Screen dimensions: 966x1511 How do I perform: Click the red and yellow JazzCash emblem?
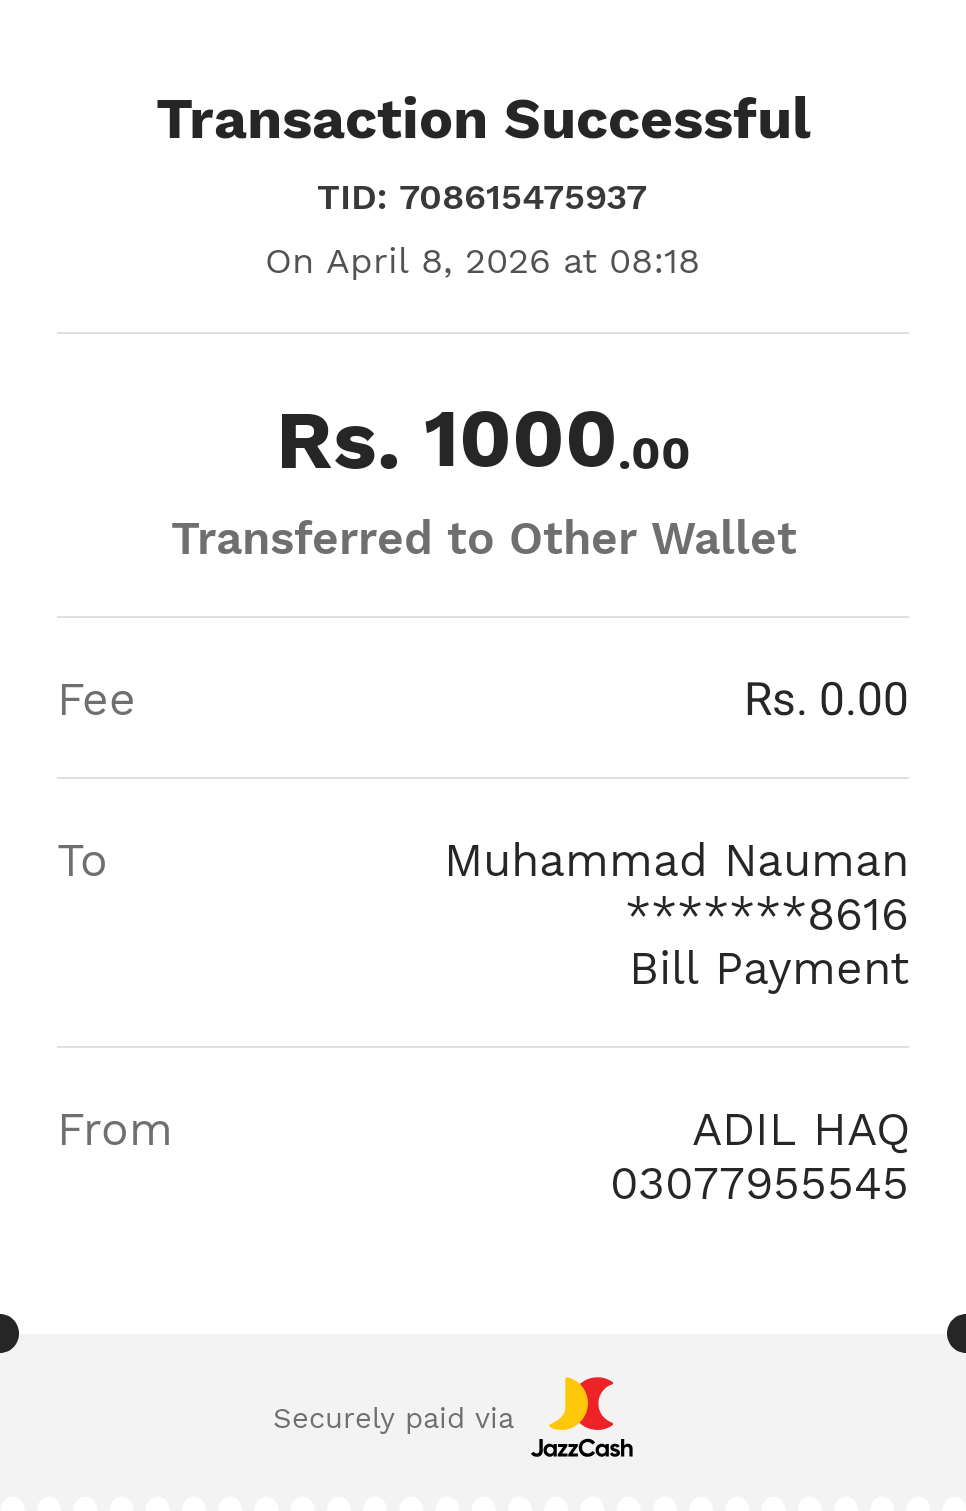(x=581, y=1403)
